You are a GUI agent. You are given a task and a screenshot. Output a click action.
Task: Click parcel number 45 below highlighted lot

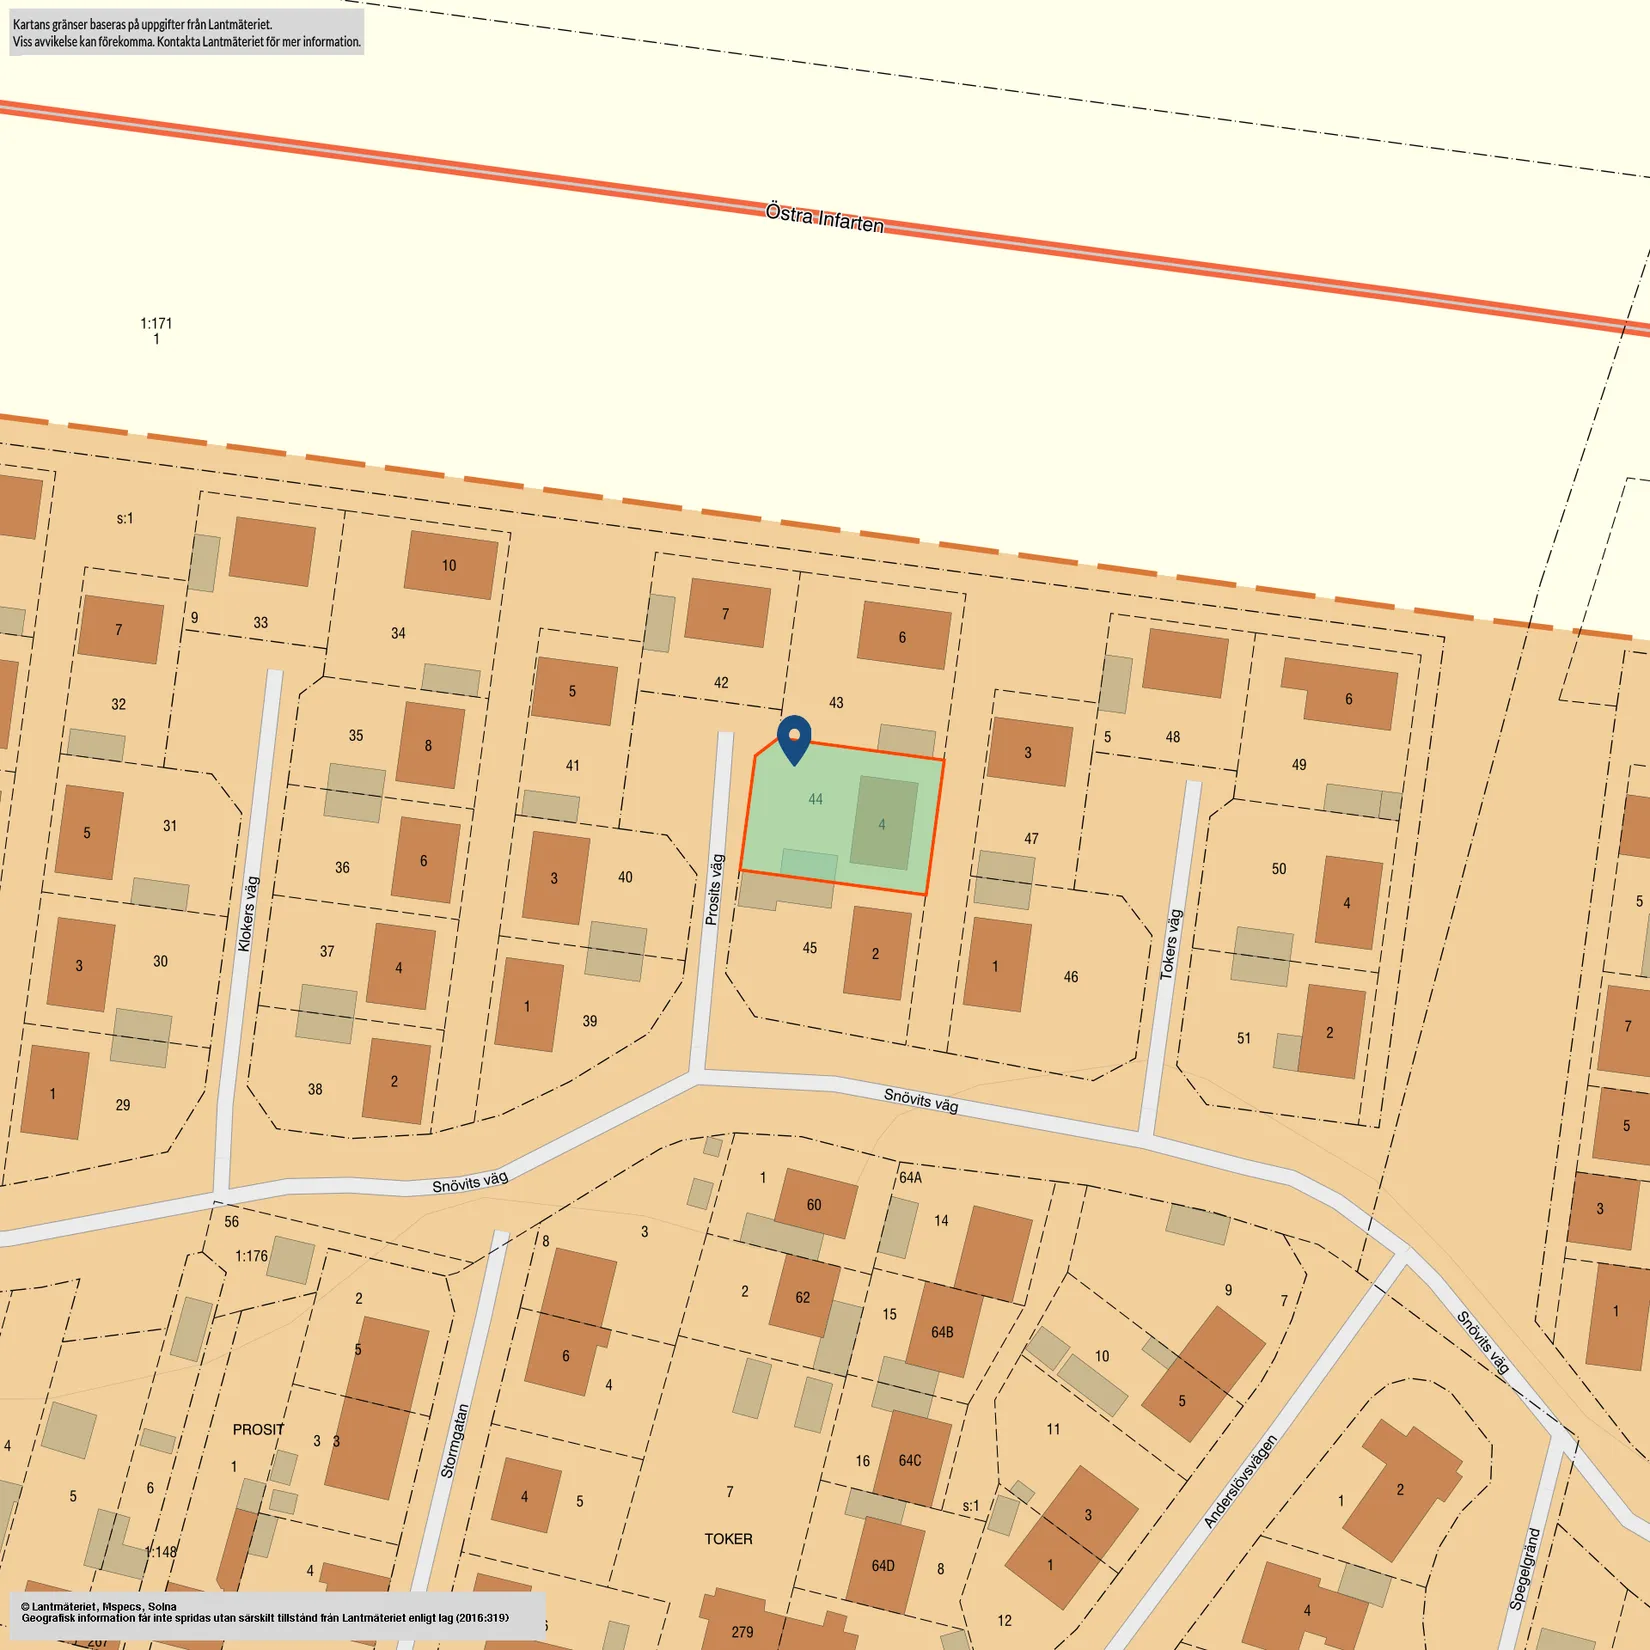[x=810, y=948]
